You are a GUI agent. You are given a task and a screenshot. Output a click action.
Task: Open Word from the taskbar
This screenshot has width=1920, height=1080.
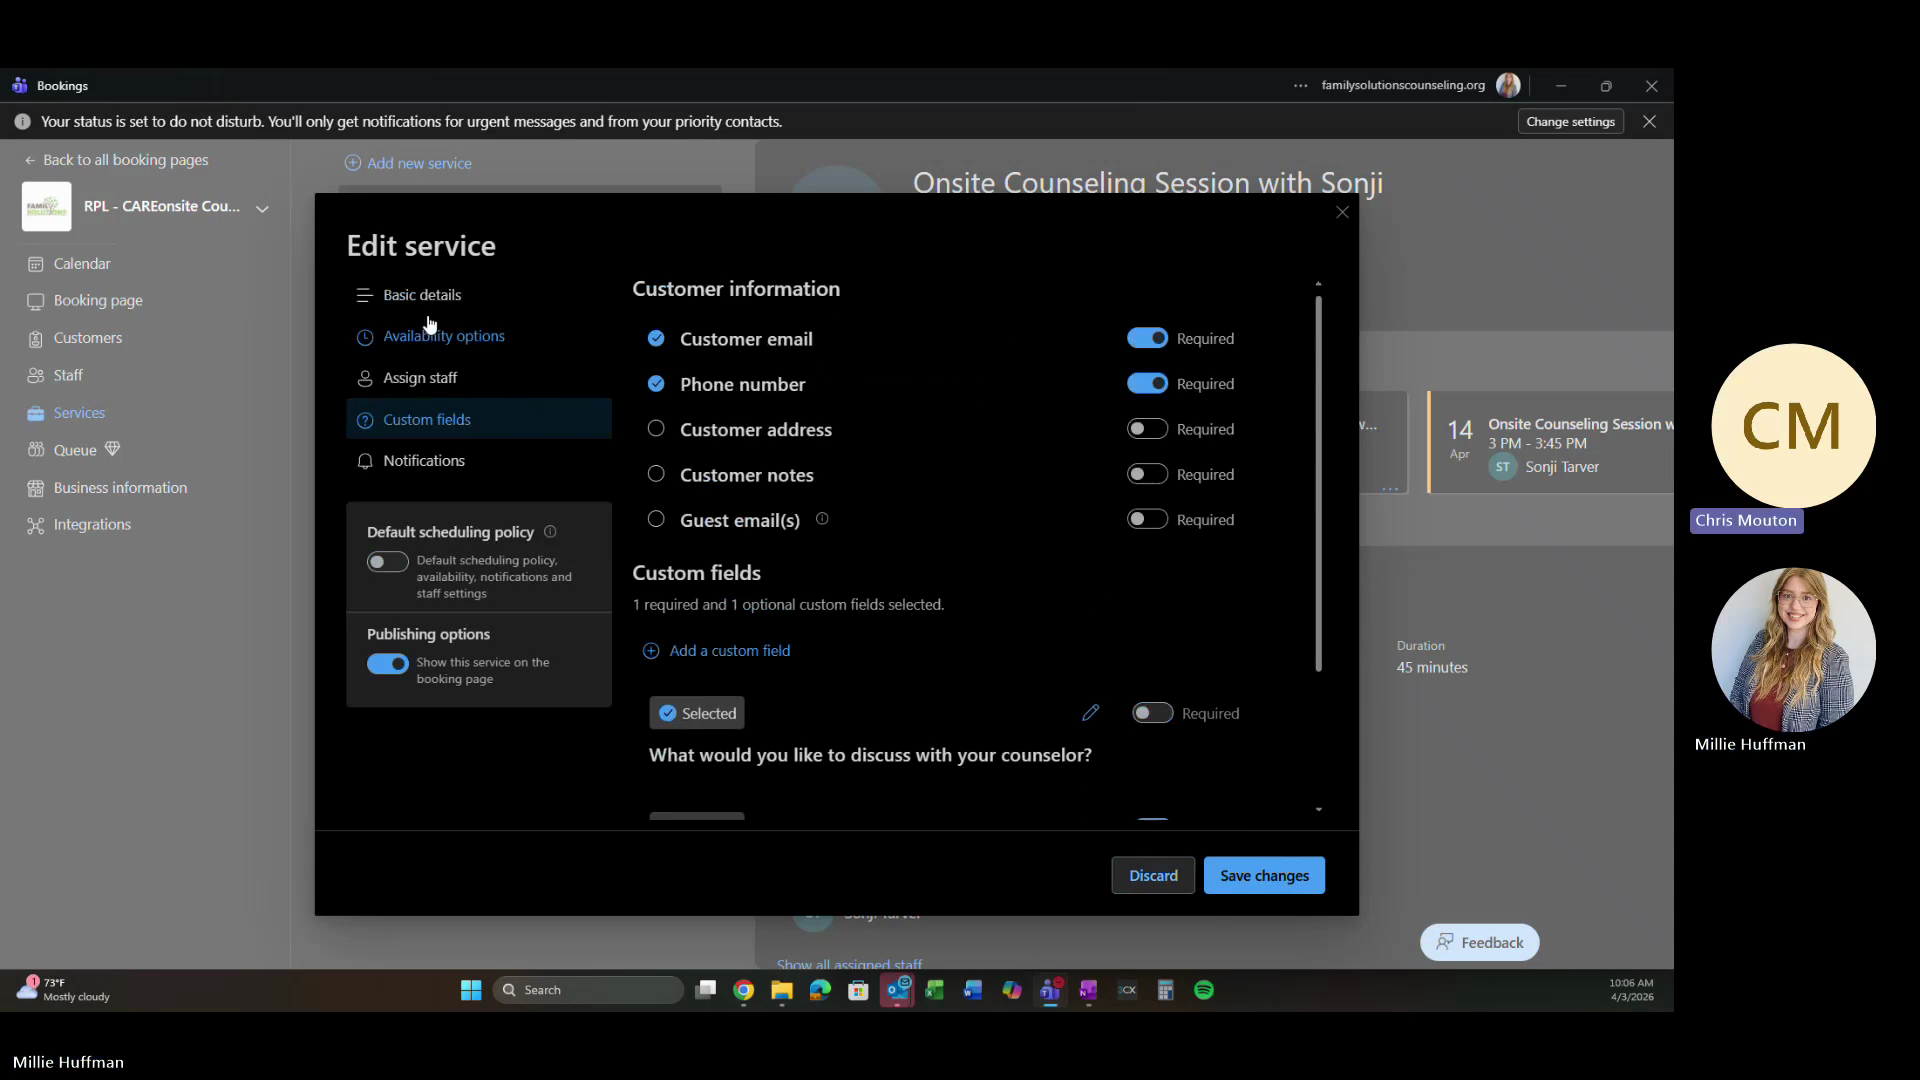tap(973, 990)
